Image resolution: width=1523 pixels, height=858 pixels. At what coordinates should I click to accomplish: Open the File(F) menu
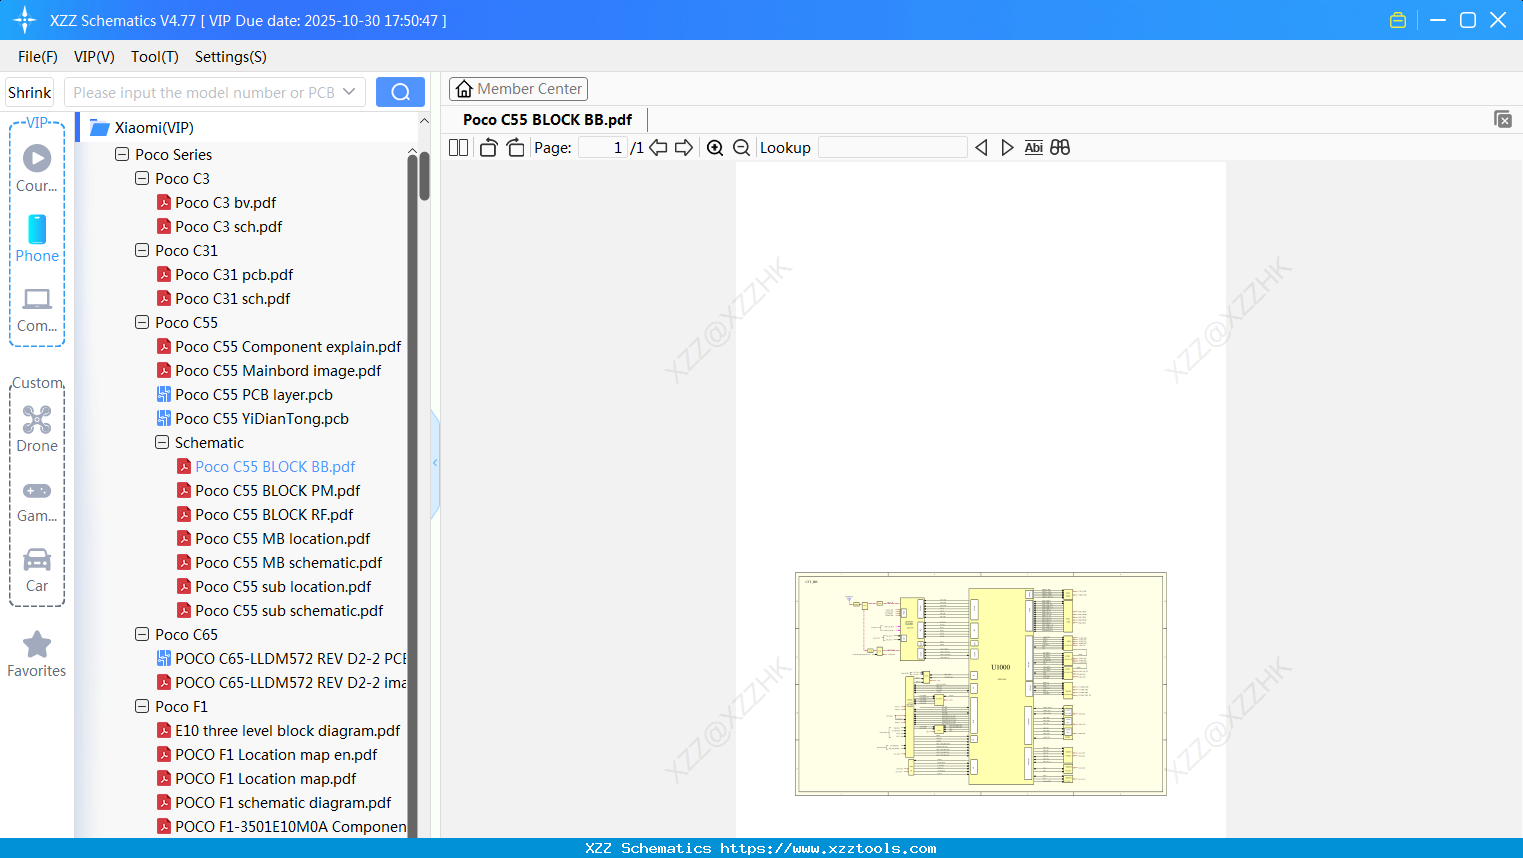(x=38, y=57)
